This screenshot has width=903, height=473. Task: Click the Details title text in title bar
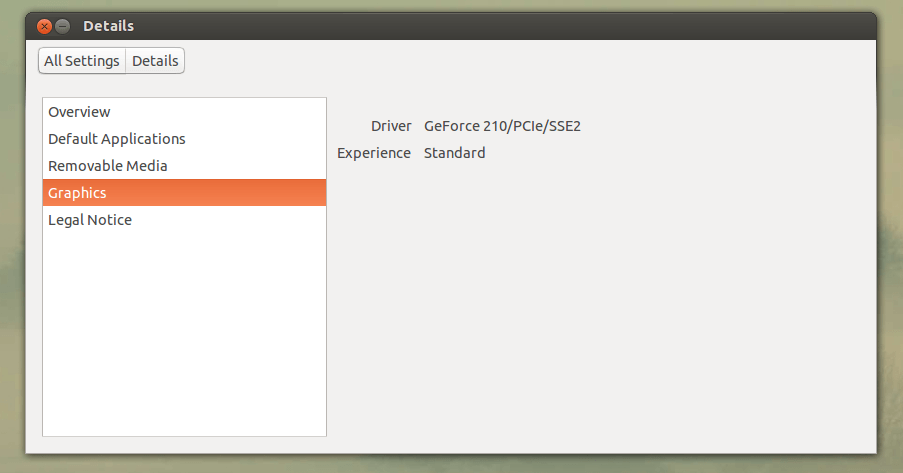108,26
